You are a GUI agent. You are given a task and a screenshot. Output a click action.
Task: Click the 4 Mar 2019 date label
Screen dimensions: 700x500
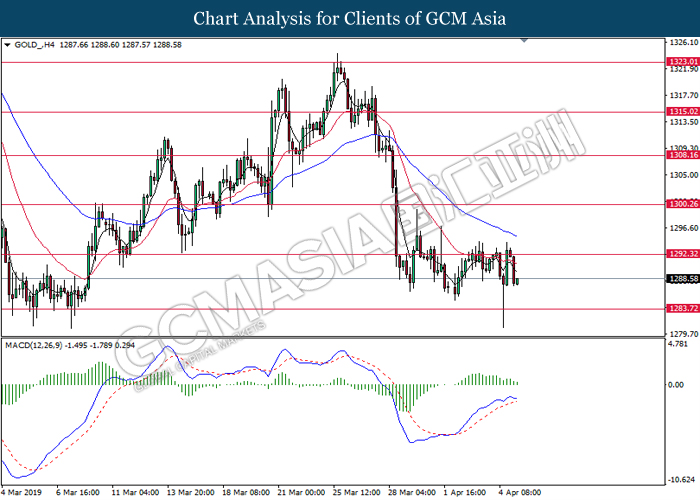[x=22, y=492]
